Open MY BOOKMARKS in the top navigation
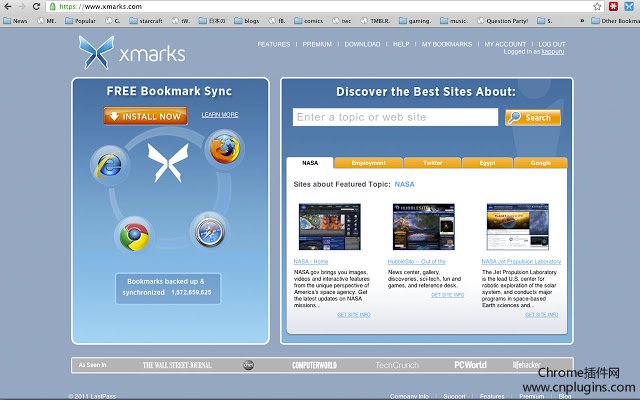The width and height of the screenshot is (640, 400). point(447,44)
